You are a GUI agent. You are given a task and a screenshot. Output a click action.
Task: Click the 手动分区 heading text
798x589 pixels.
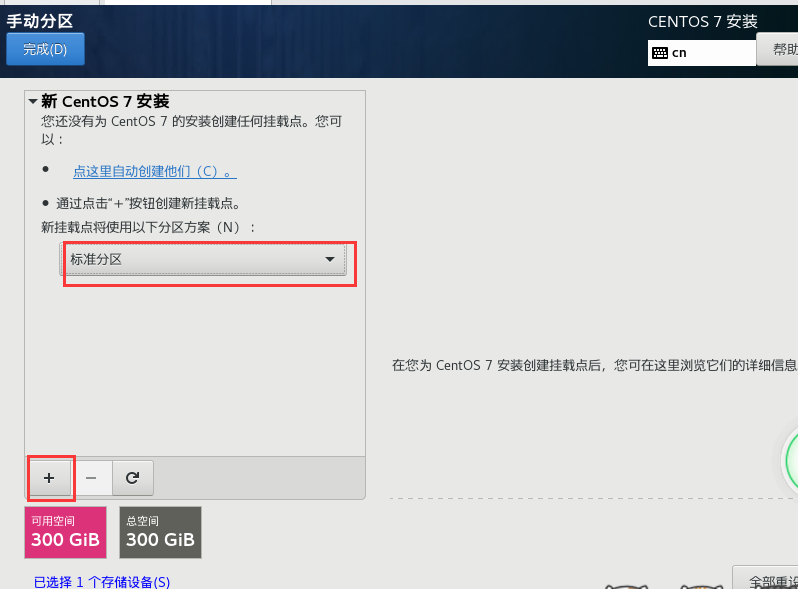(x=40, y=21)
